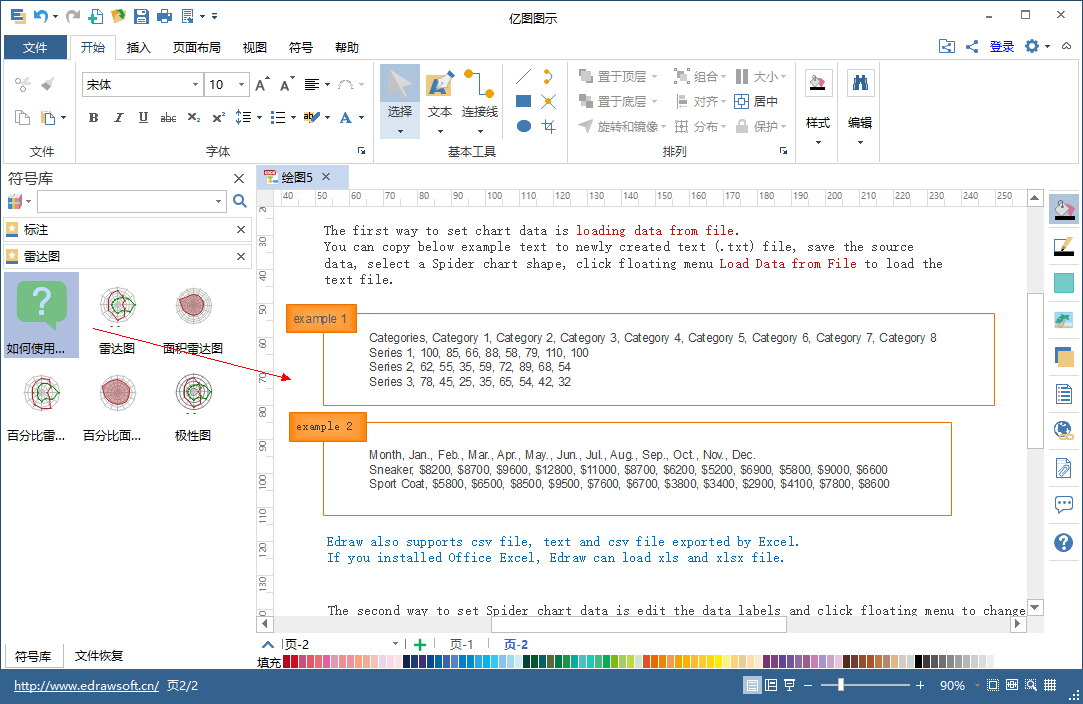
Task: Search the symbol library with magnifier icon
Action: pyautogui.click(x=240, y=202)
